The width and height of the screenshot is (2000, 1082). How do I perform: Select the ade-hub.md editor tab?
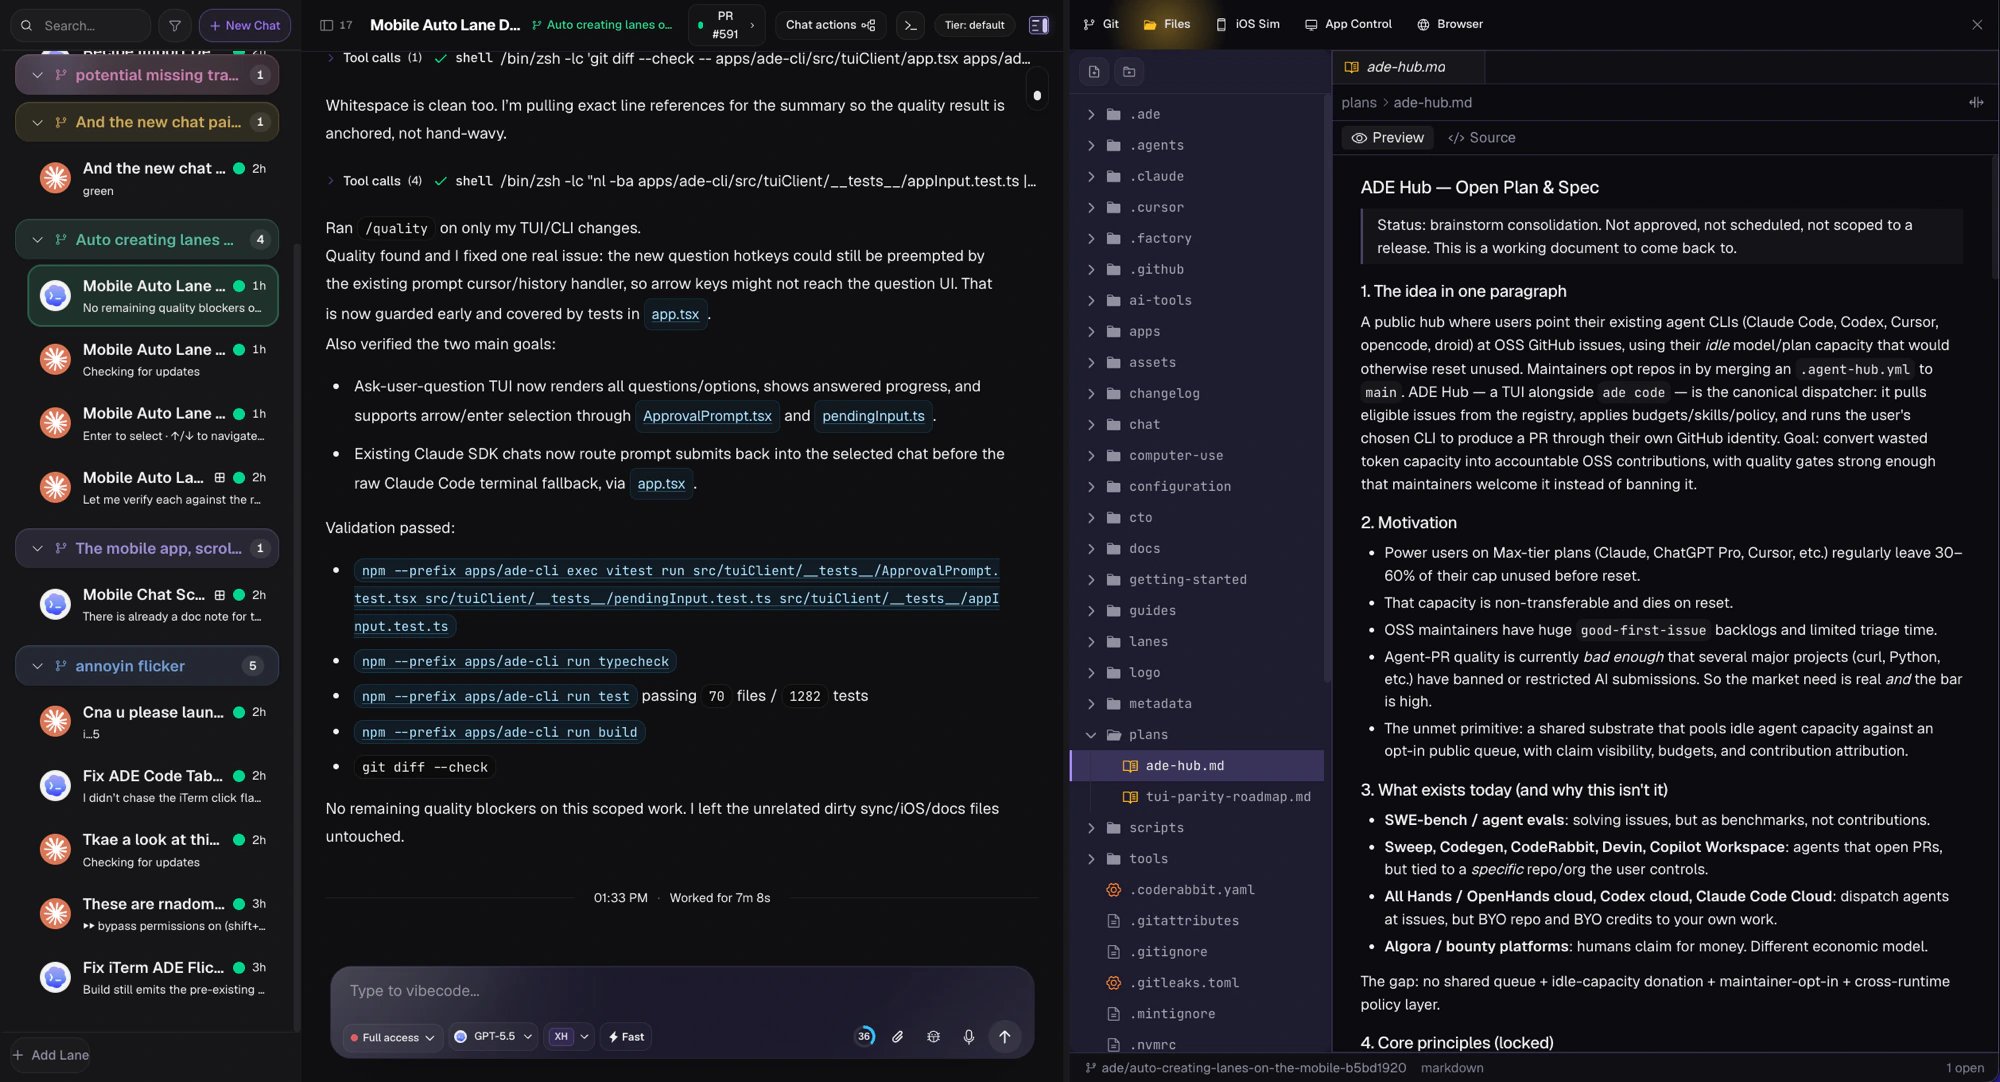(1406, 67)
